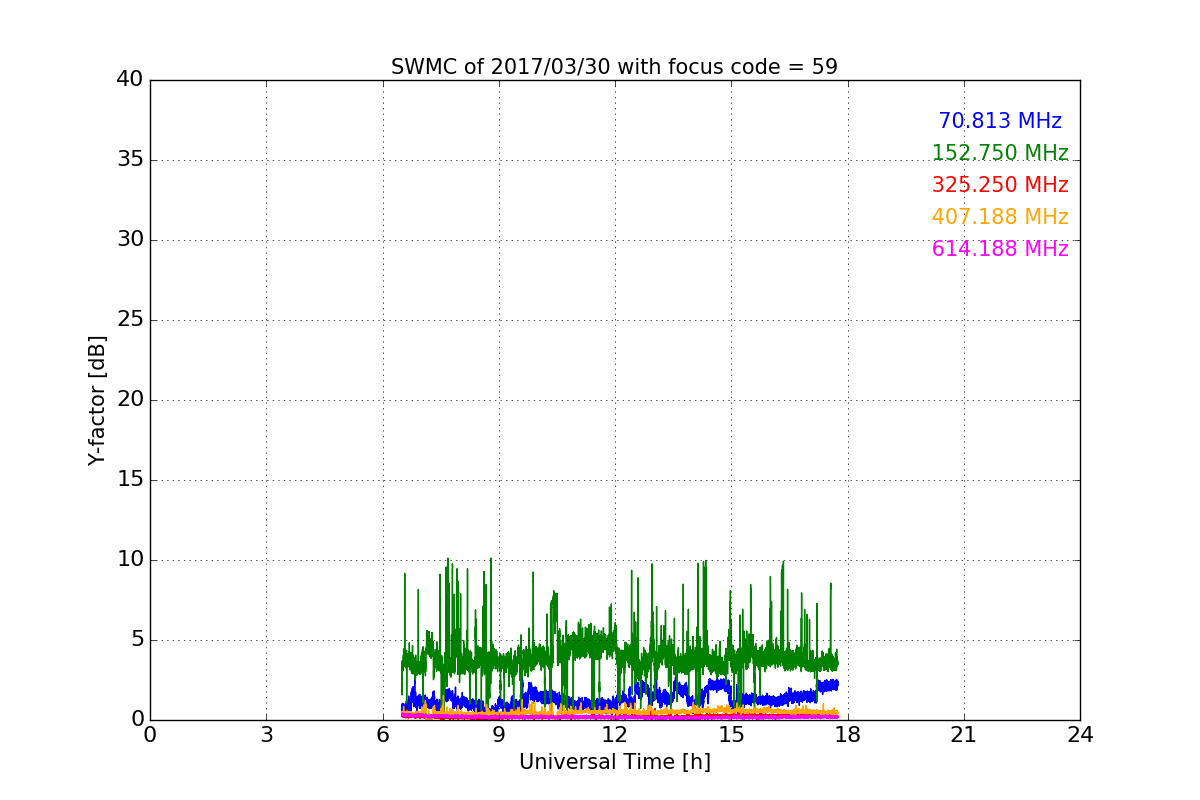Click y-axis tick label 30
The width and height of the screenshot is (1200, 800).
click(x=130, y=240)
